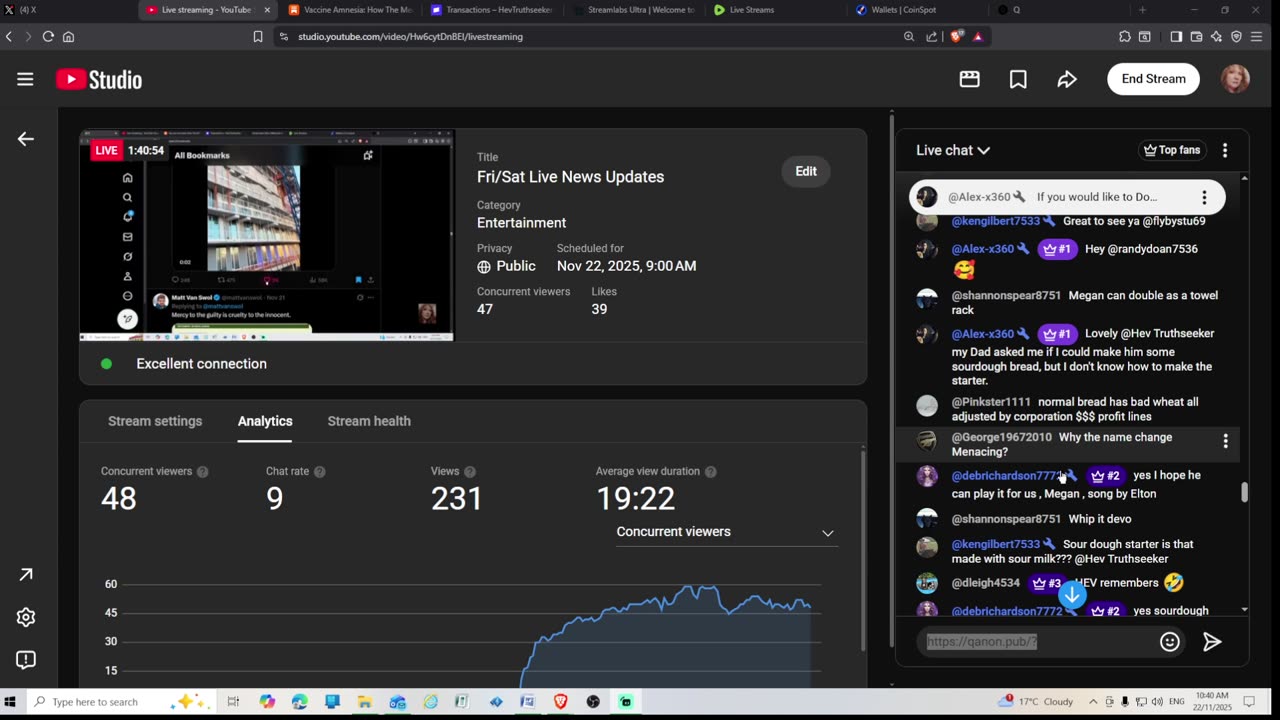Open pinned message options menu
This screenshot has height=720, width=1280.
(x=1204, y=197)
